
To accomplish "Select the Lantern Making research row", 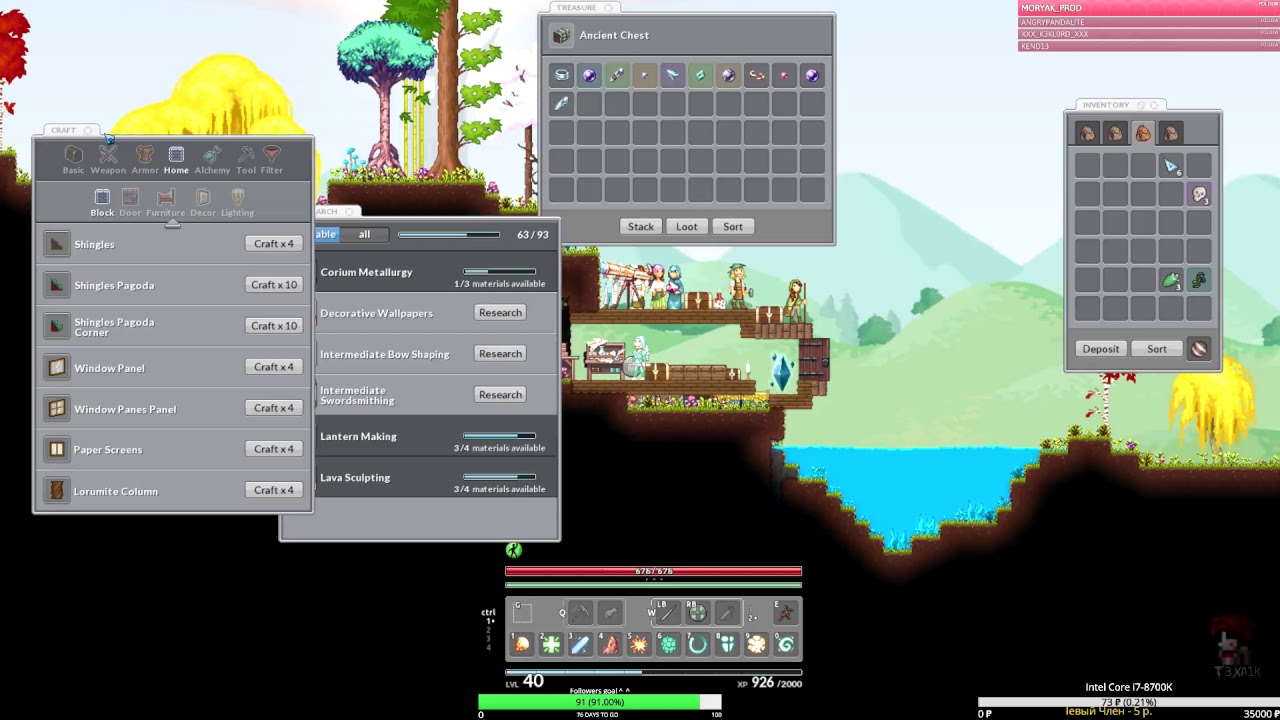I will click(436, 436).
